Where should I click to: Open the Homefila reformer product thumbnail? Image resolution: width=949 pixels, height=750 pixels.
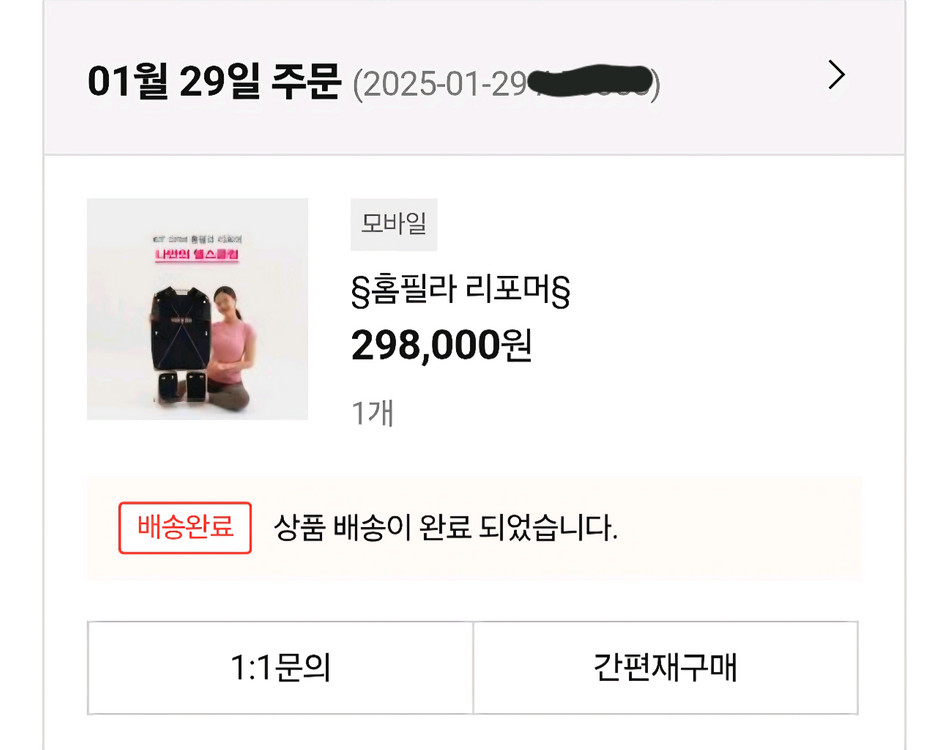[195, 308]
